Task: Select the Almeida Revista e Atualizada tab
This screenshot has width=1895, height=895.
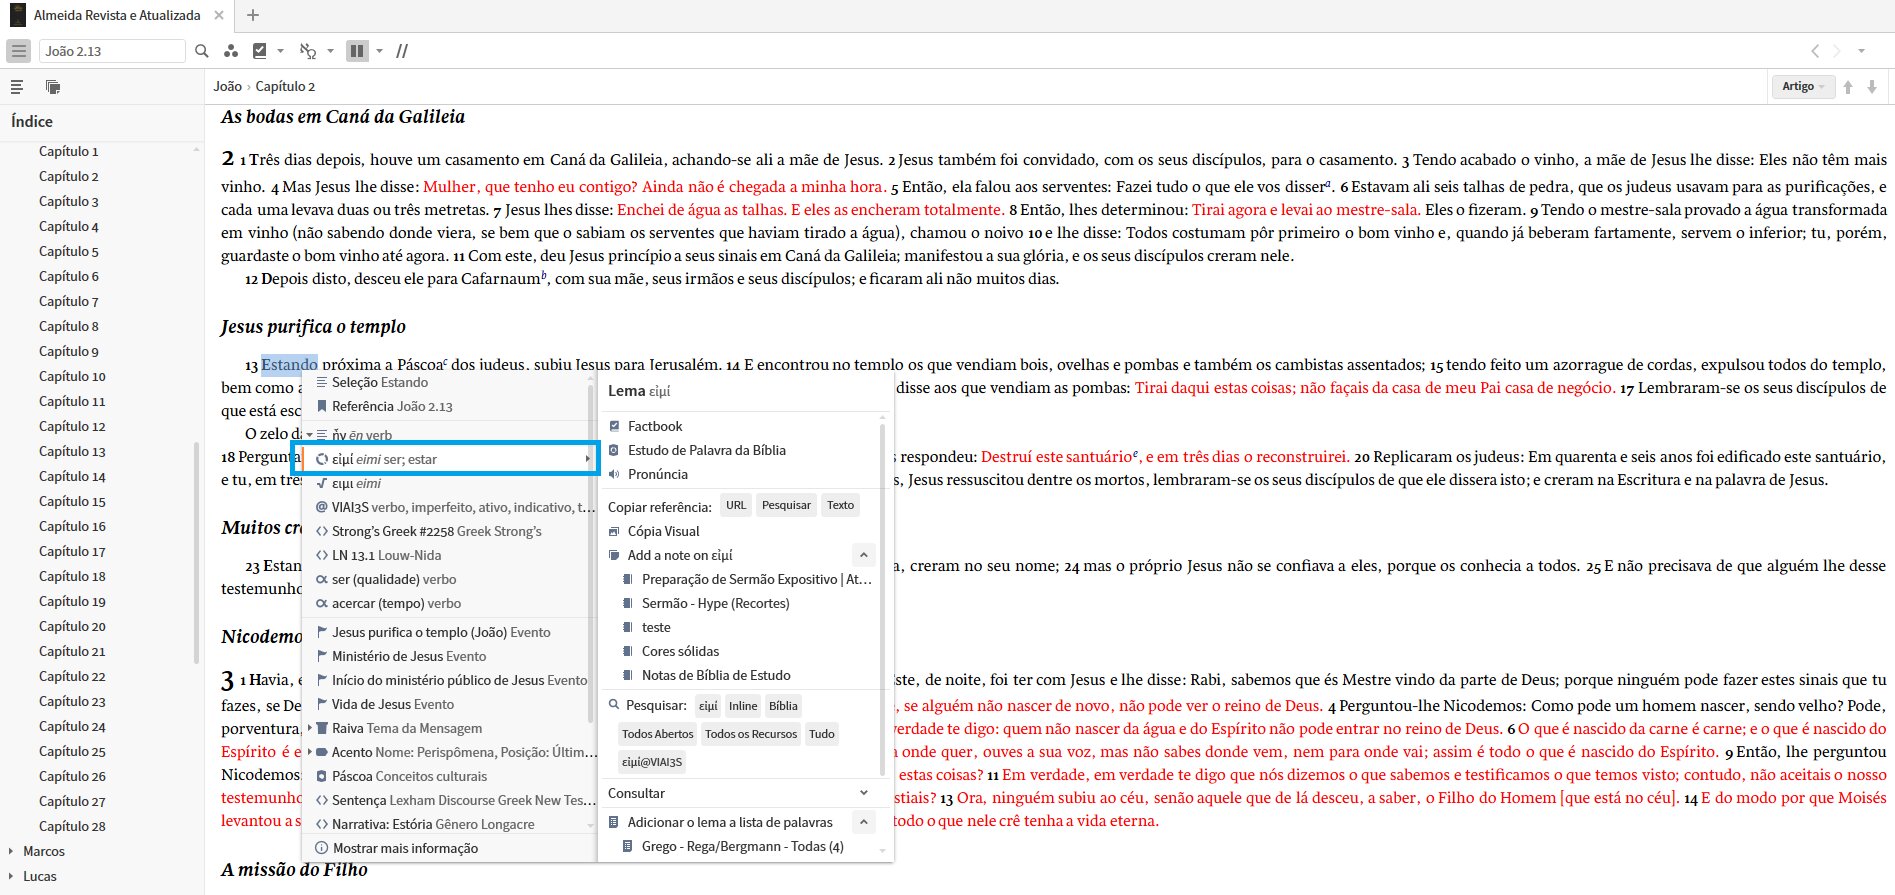Action: (x=117, y=15)
